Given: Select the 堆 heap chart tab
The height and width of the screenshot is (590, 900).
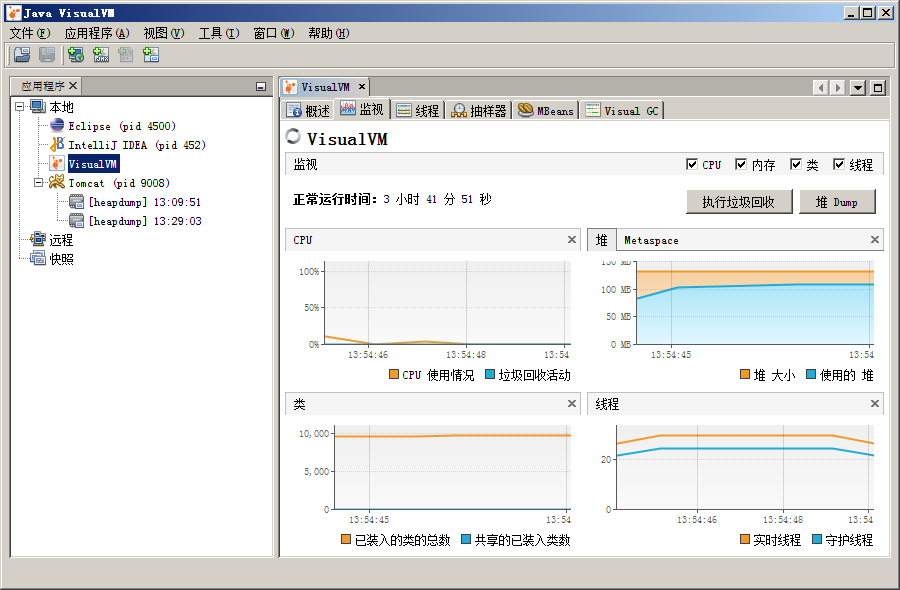Looking at the screenshot, I should tap(602, 240).
